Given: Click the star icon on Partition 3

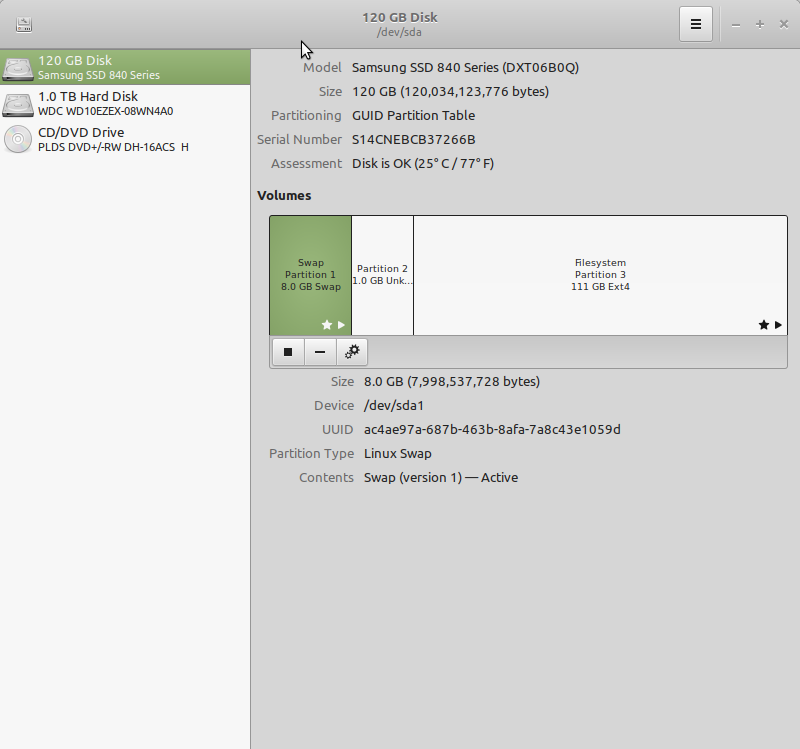Looking at the screenshot, I should 764,325.
